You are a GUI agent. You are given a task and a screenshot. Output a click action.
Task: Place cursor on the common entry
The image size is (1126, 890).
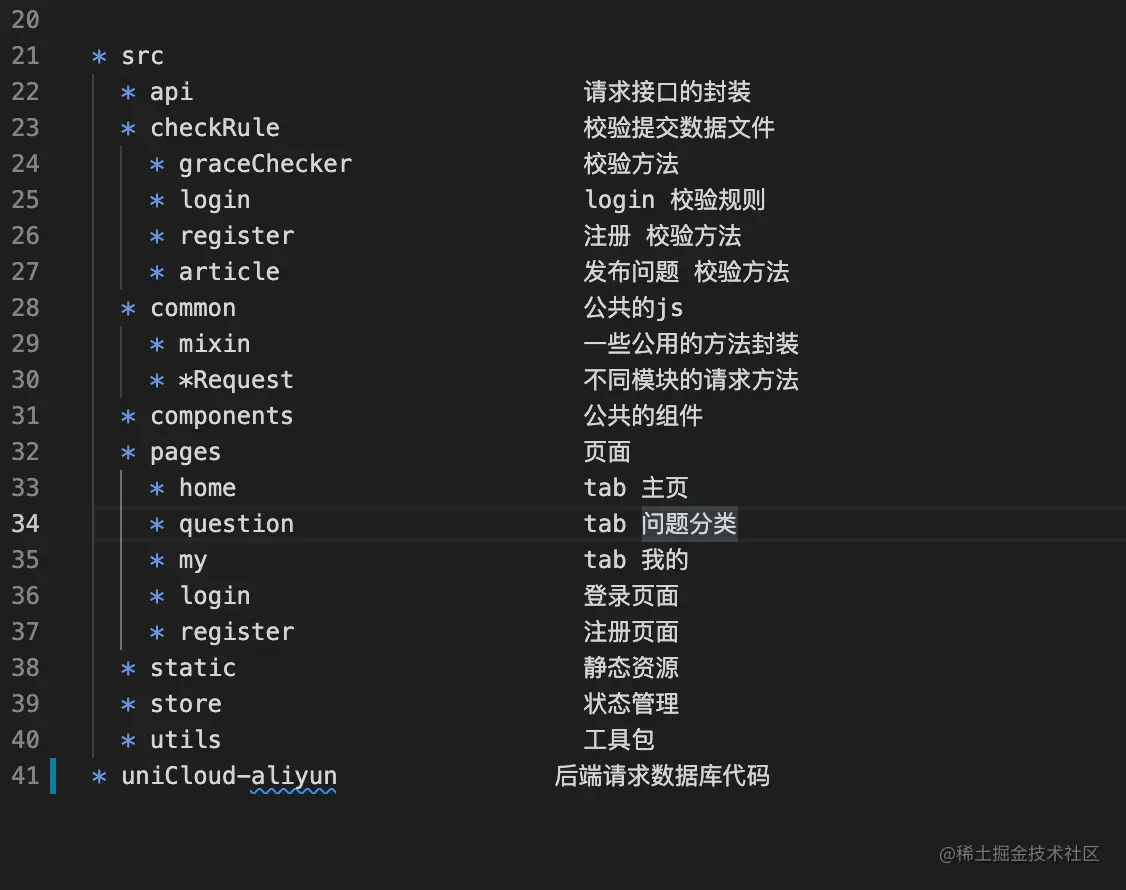tap(193, 308)
